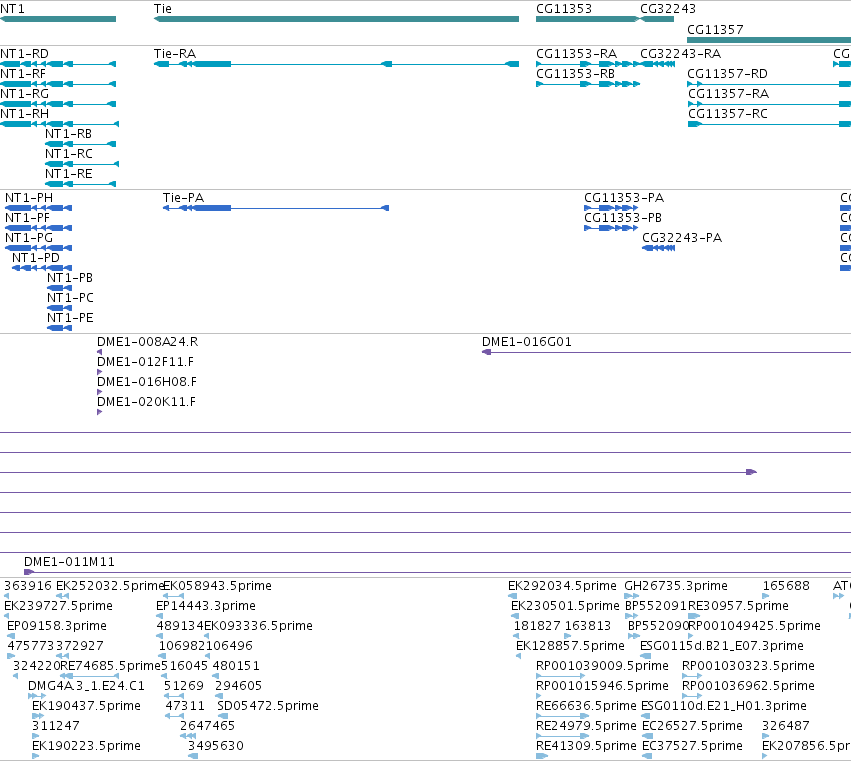Select EST EK252032.5prime
The width and height of the screenshot is (851, 761).
[110, 586]
